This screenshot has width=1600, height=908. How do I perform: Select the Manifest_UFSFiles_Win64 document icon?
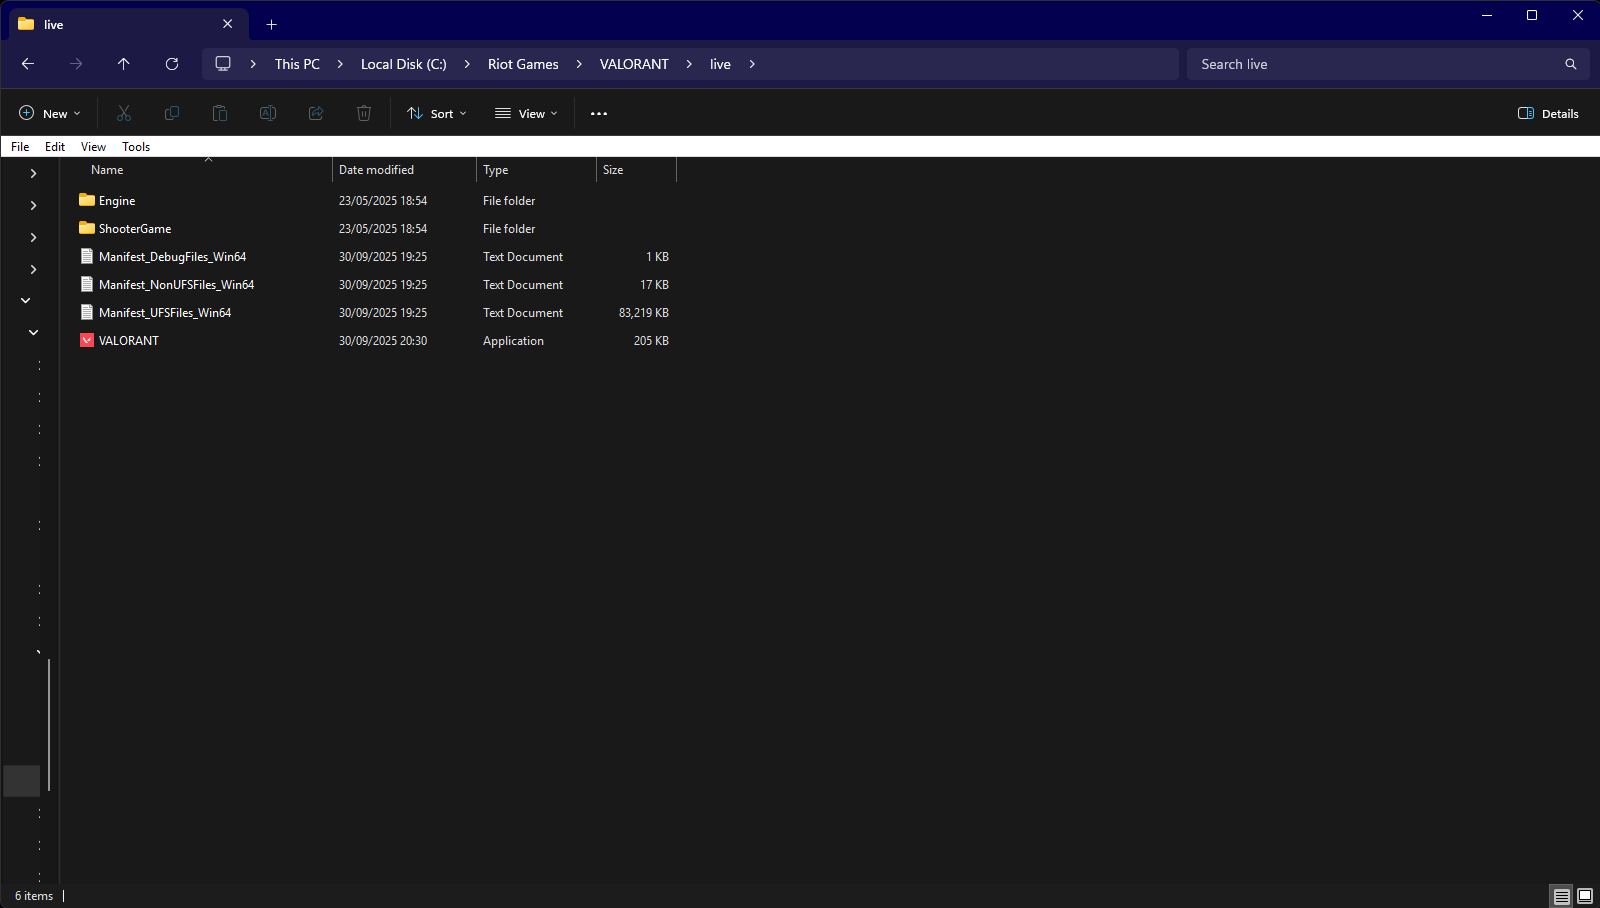[87, 312]
